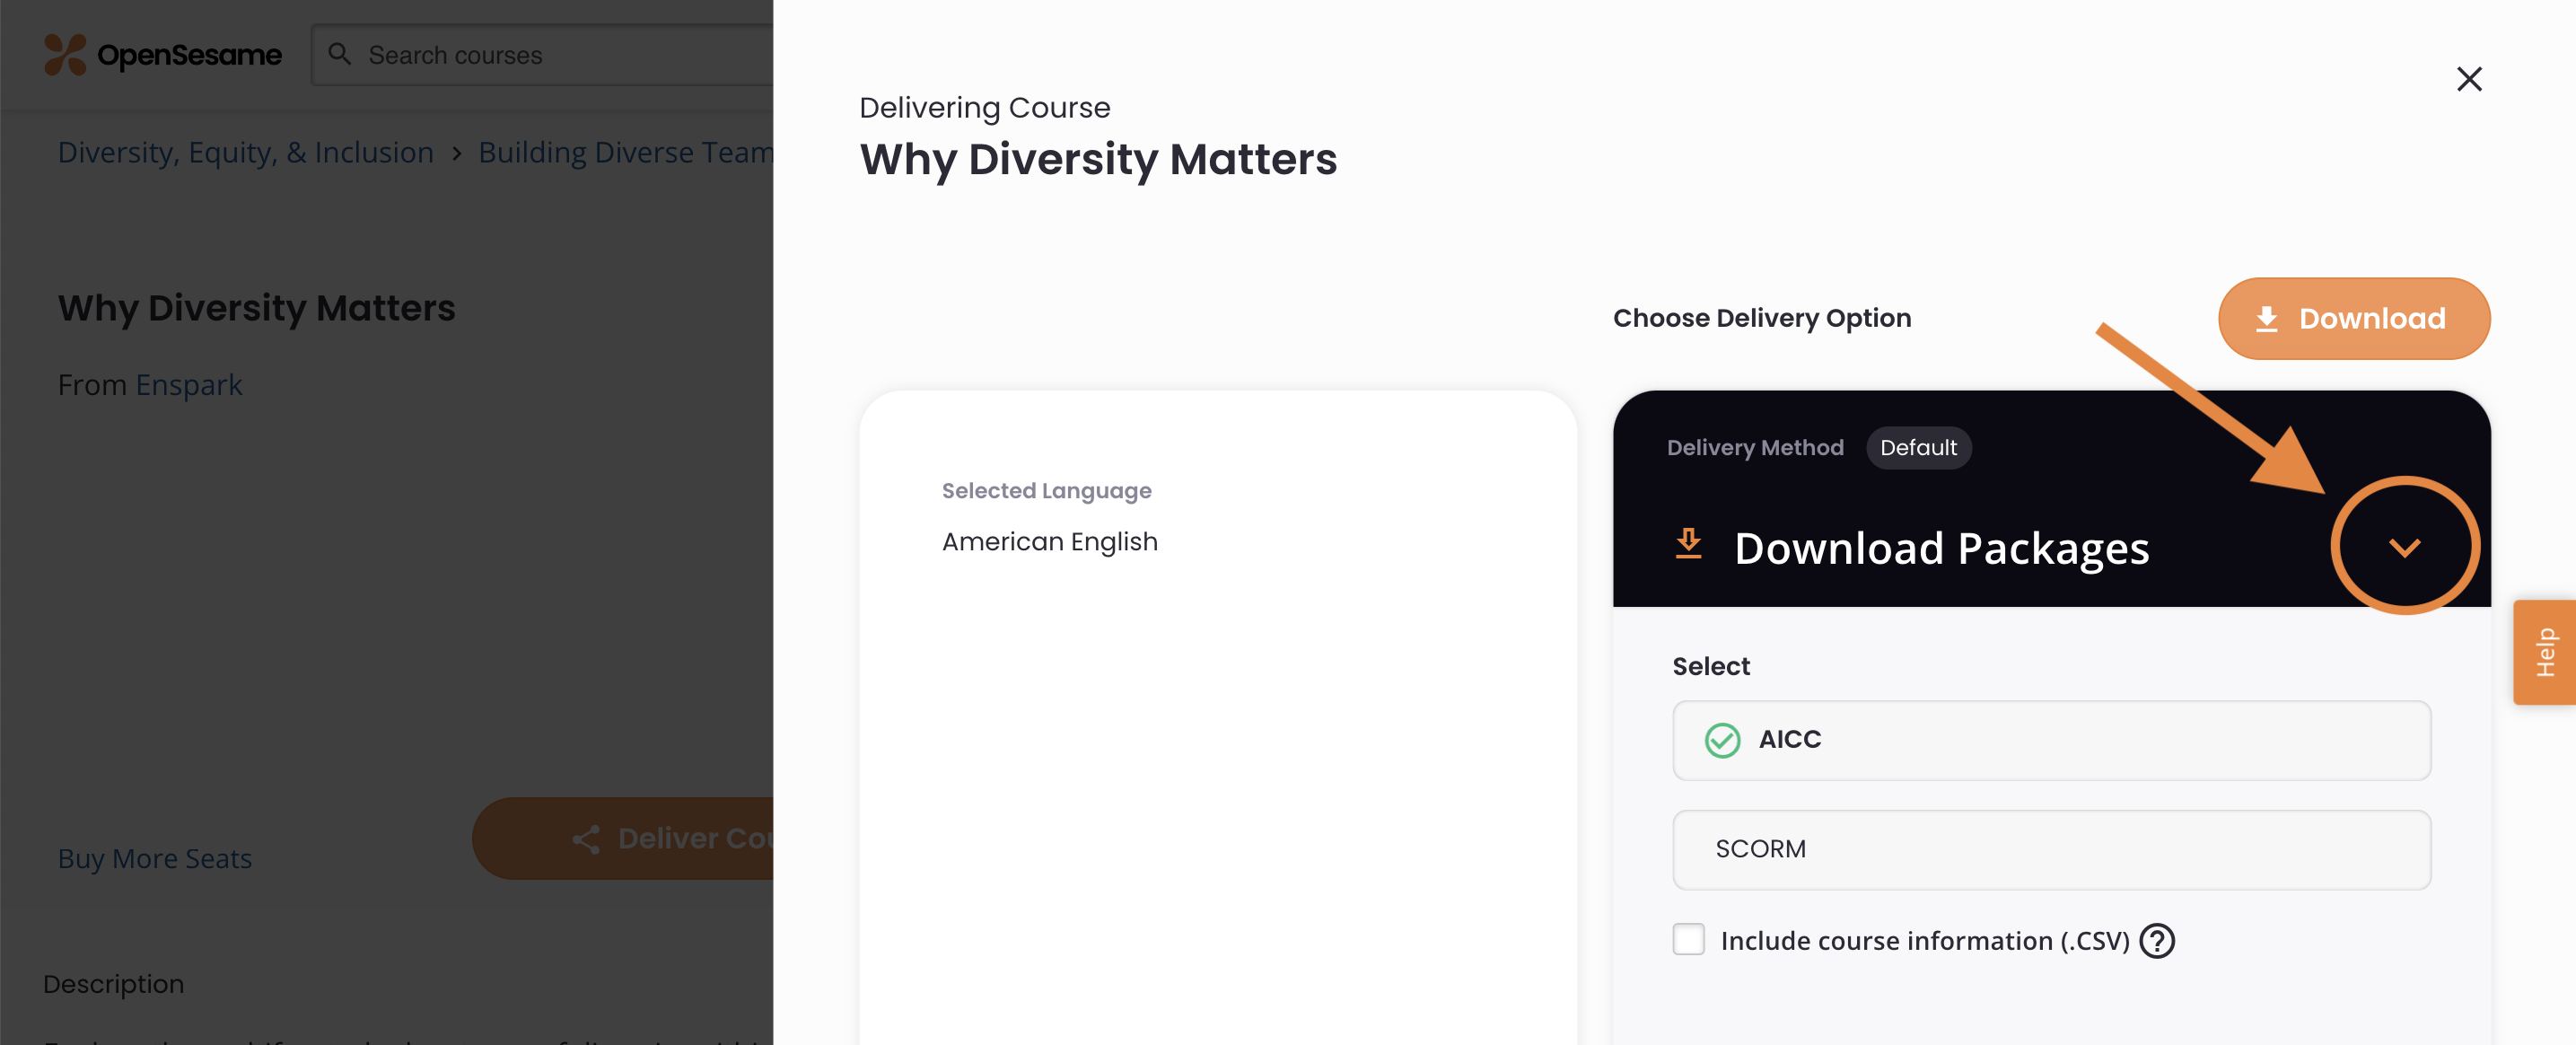The width and height of the screenshot is (2576, 1045).
Task: Click the Default badge
Action: pos(1918,448)
